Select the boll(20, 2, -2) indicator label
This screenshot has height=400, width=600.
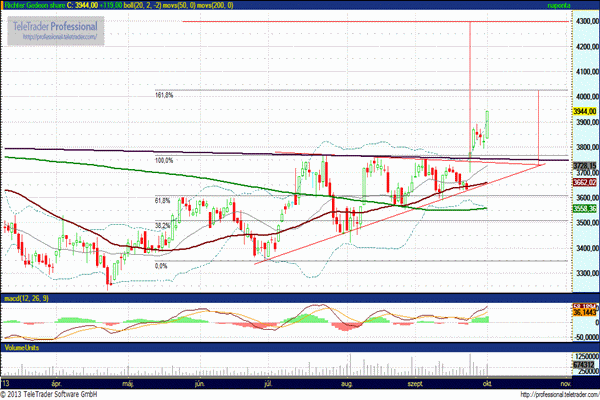click(142, 5)
